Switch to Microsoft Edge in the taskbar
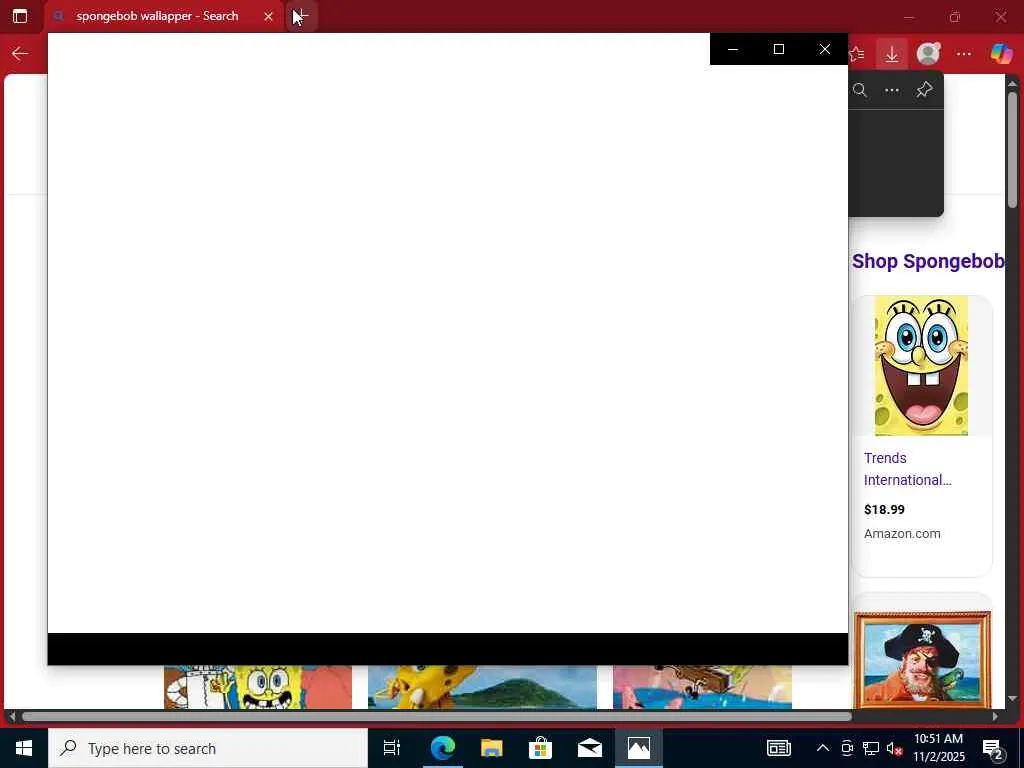The width and height of the screenshot is (1024, 768). pos(442,748)
